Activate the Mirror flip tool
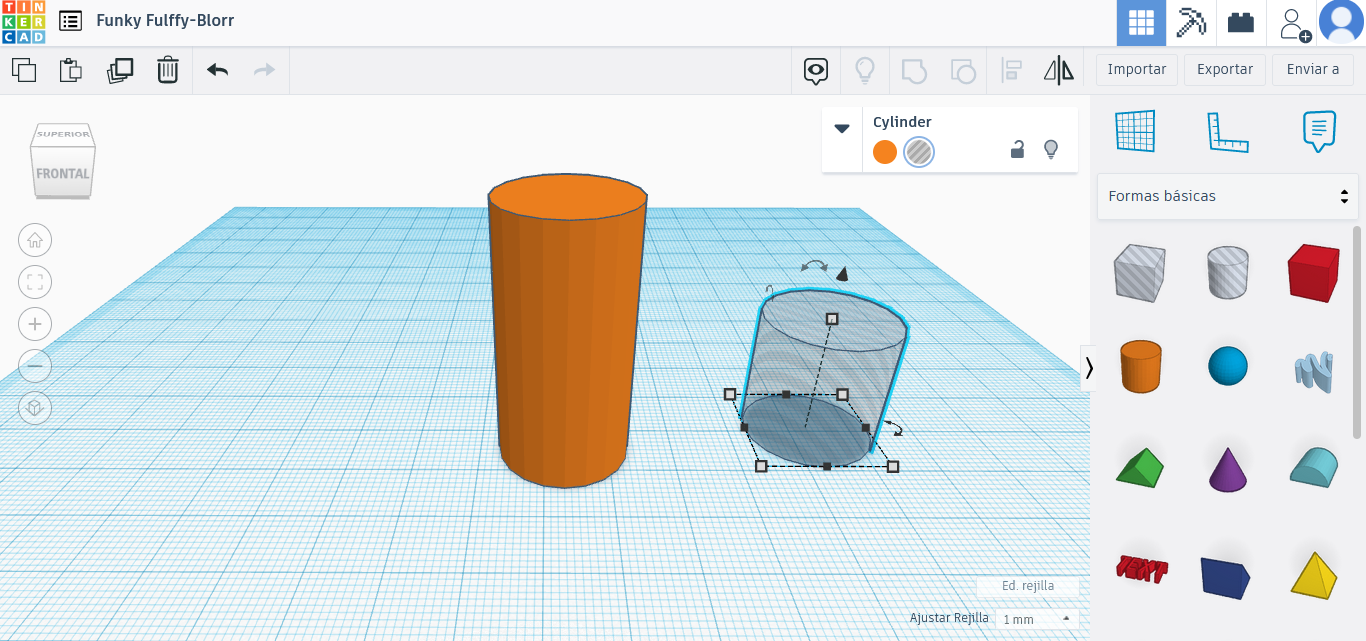1366x641 pixels. pyautogui.click(x=1058, y=70)
